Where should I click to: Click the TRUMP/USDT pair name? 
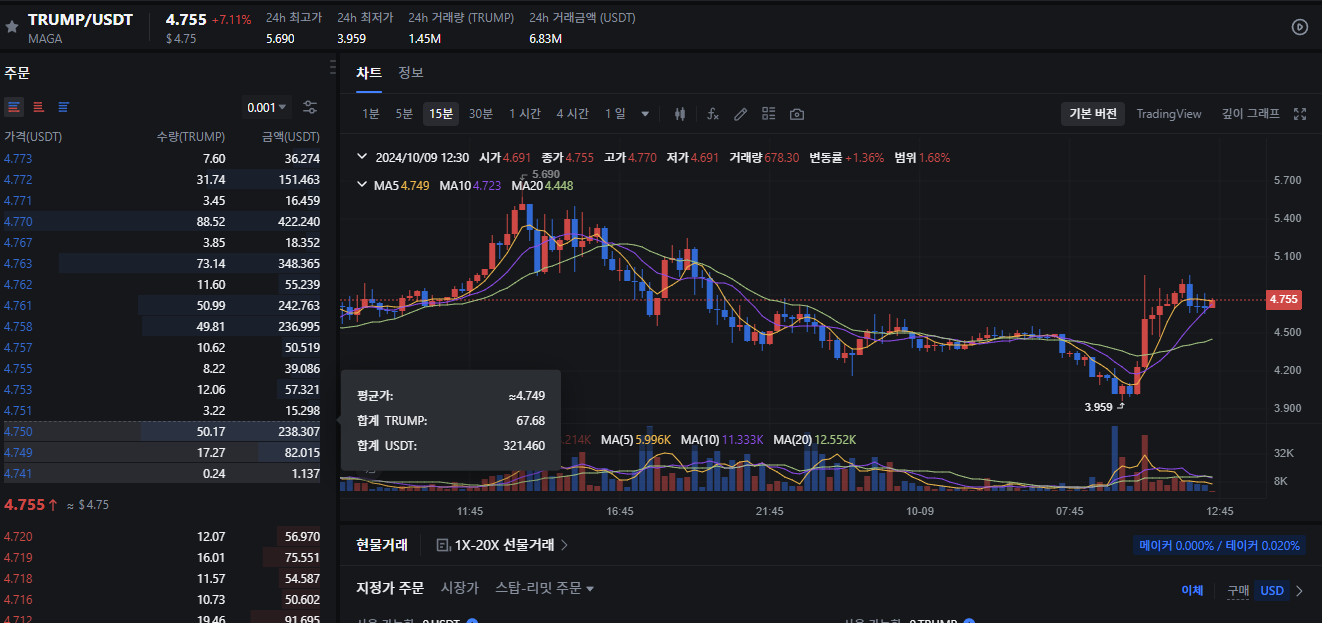coord(80,20)
